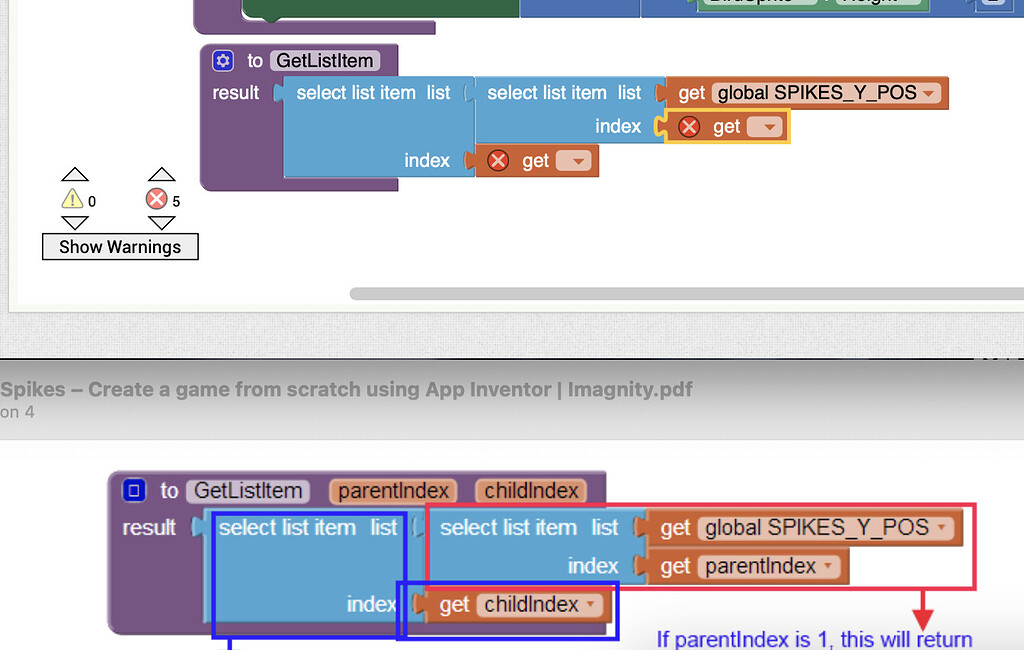Click the red X on the highlighted get block
Viewport: 1024px width, 650px height.
tap(688, 126)
